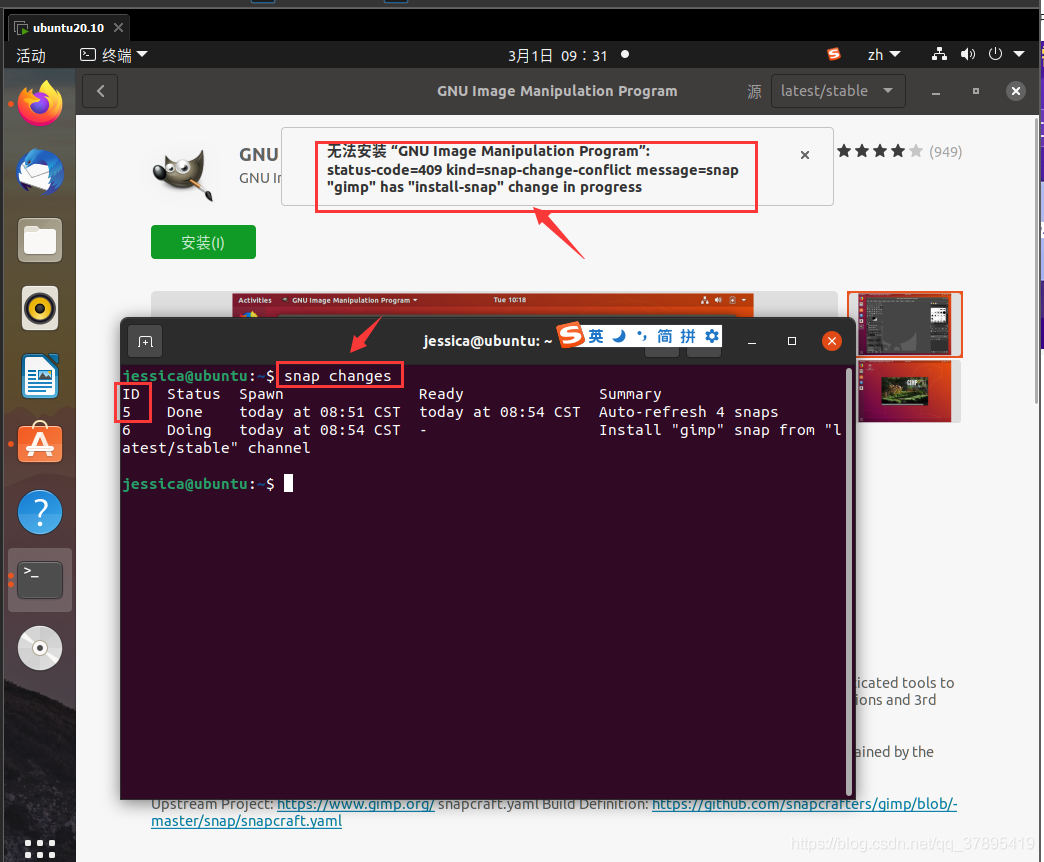Click the 'Ready' column header in terminal
Image resolution: width=1044 pixels, height=862 pixels.
click(441, 394)
